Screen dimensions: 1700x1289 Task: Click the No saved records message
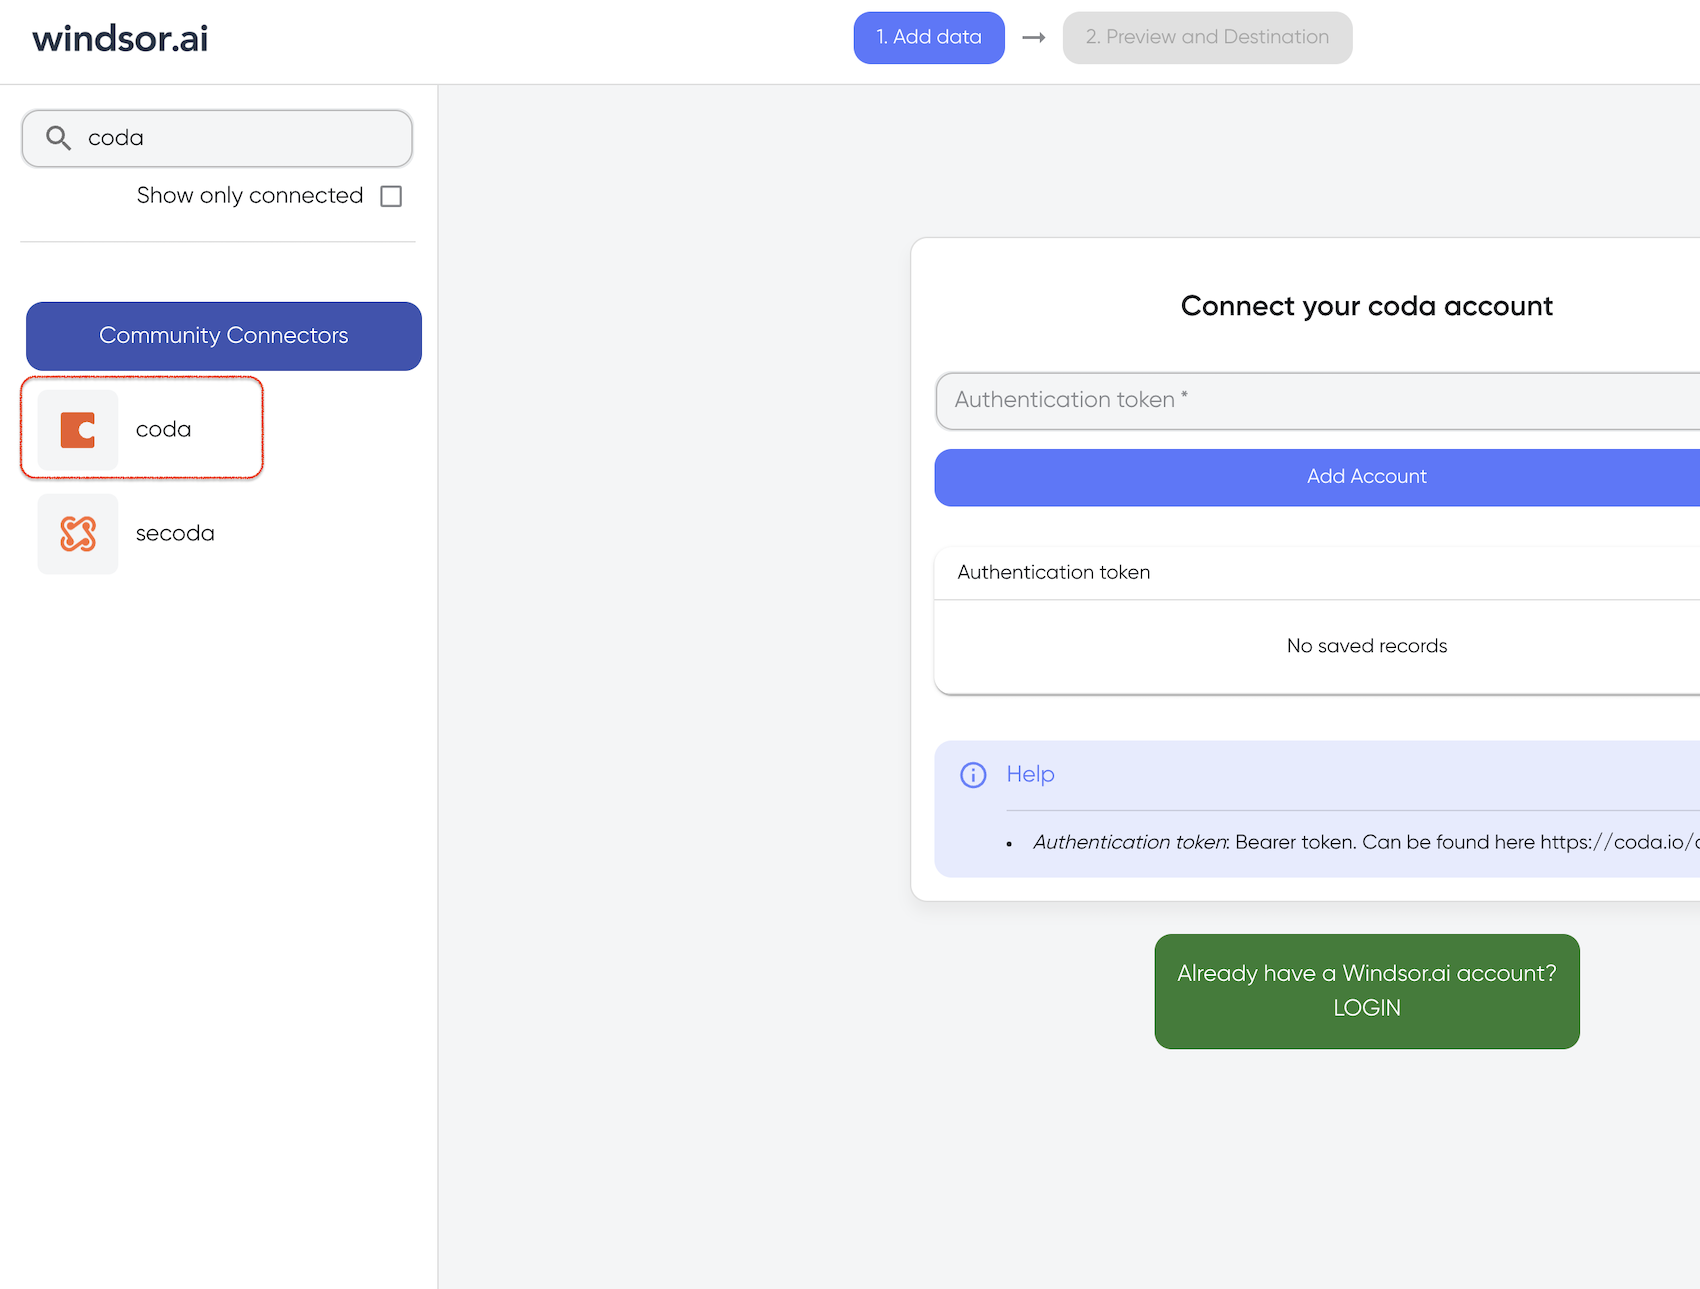[x=1367, y=646]
